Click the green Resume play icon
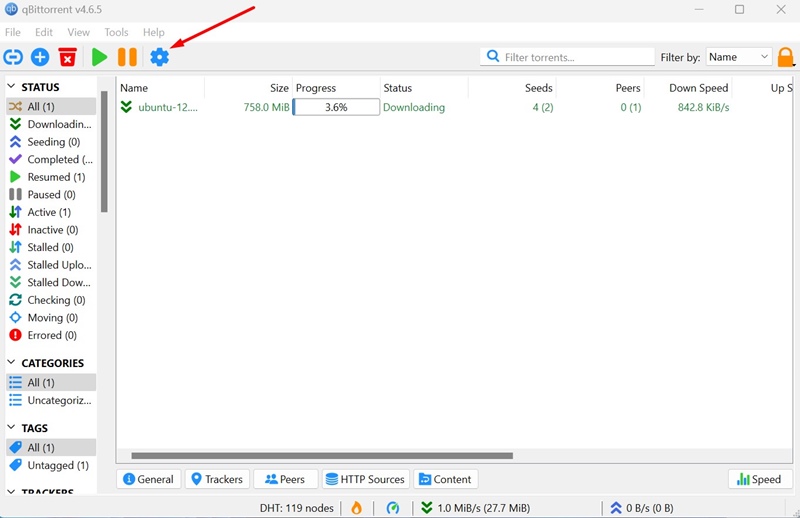The image size is (800, 518). pyautogui.click(x=99, y=57)
